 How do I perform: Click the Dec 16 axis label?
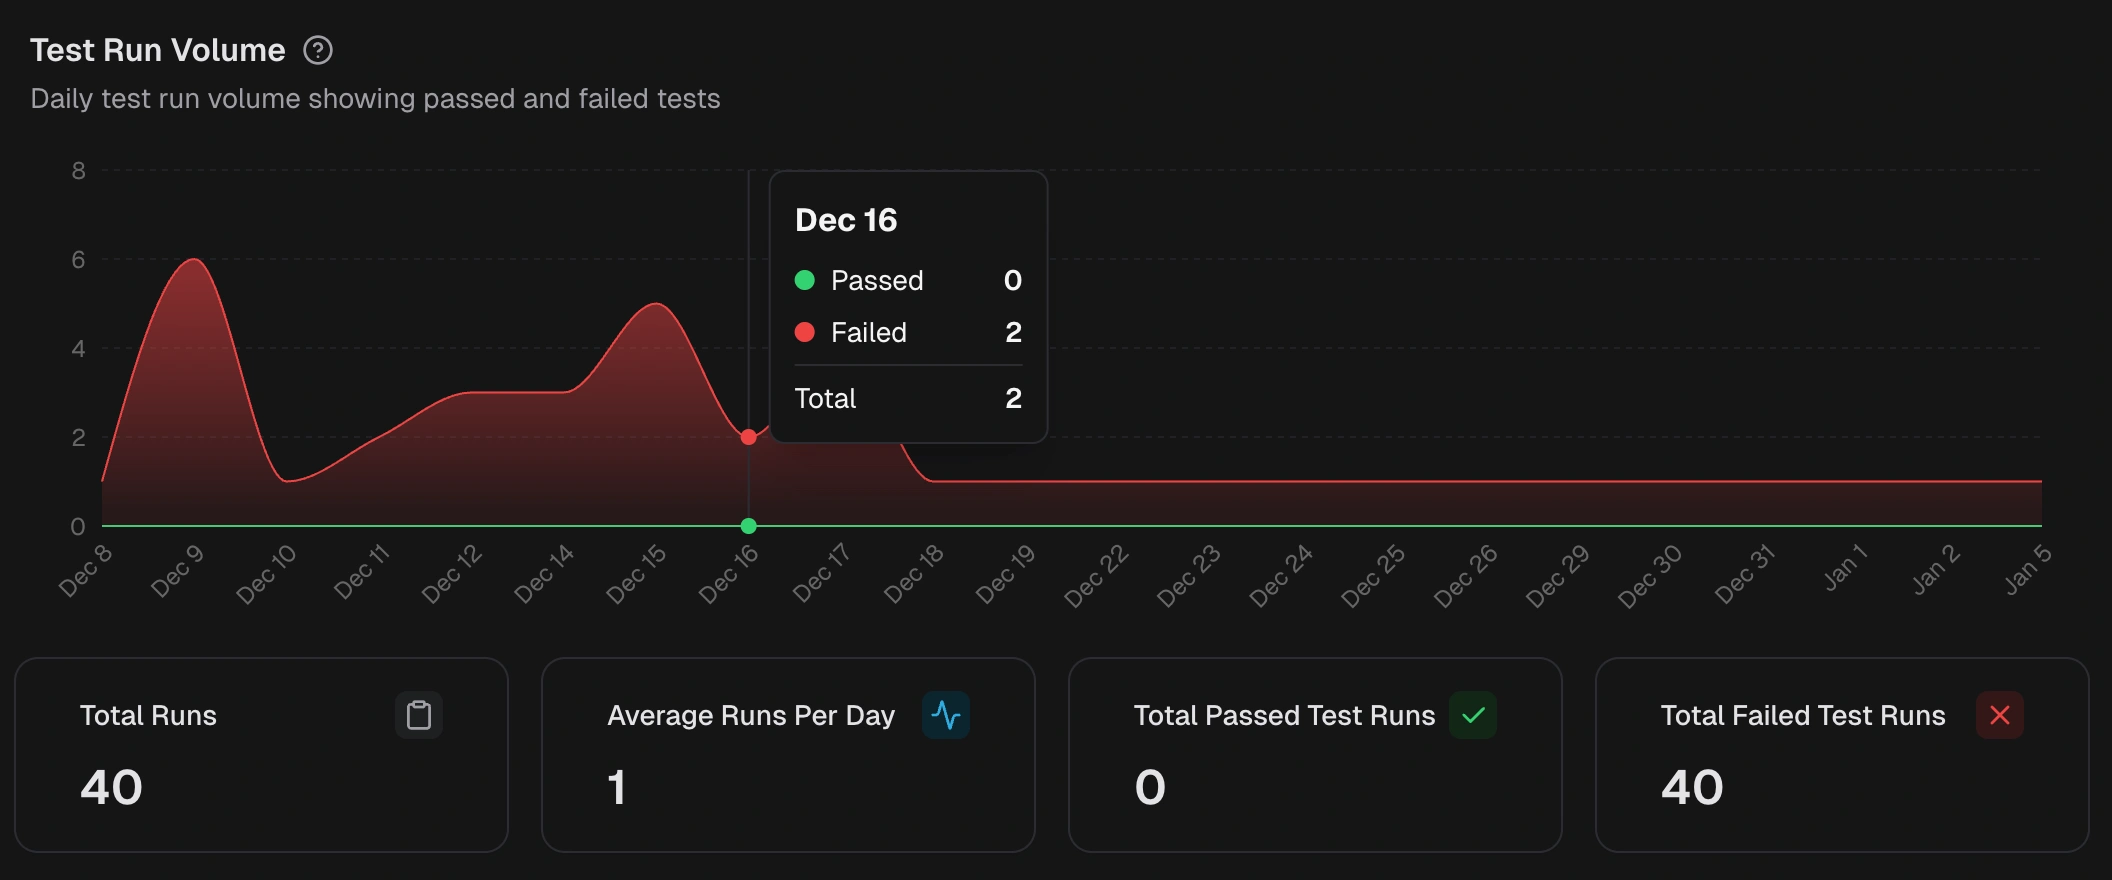pos(729,575)
